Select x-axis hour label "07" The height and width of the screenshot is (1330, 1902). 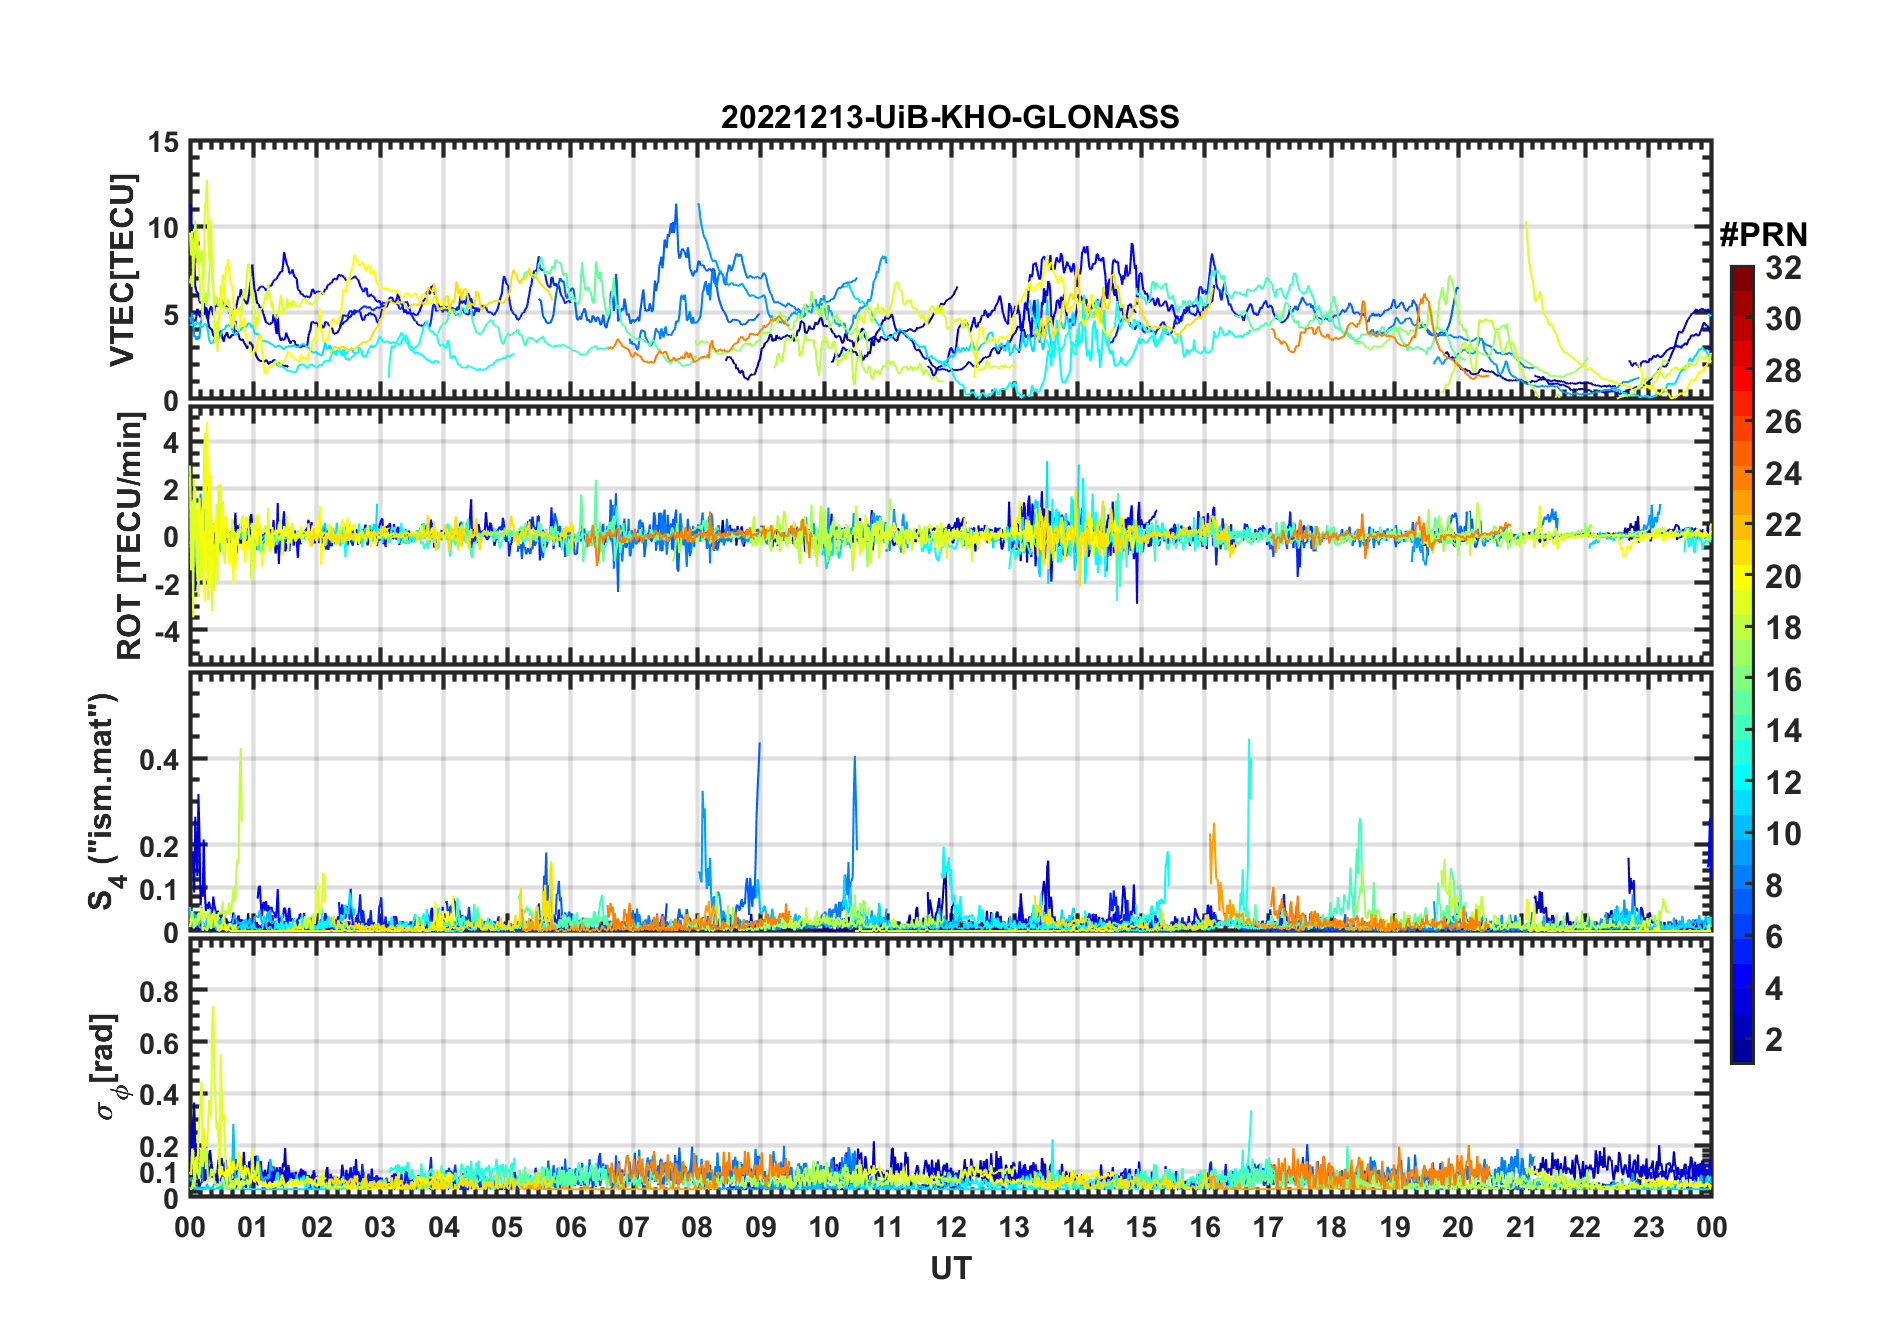click(634, 1227)
